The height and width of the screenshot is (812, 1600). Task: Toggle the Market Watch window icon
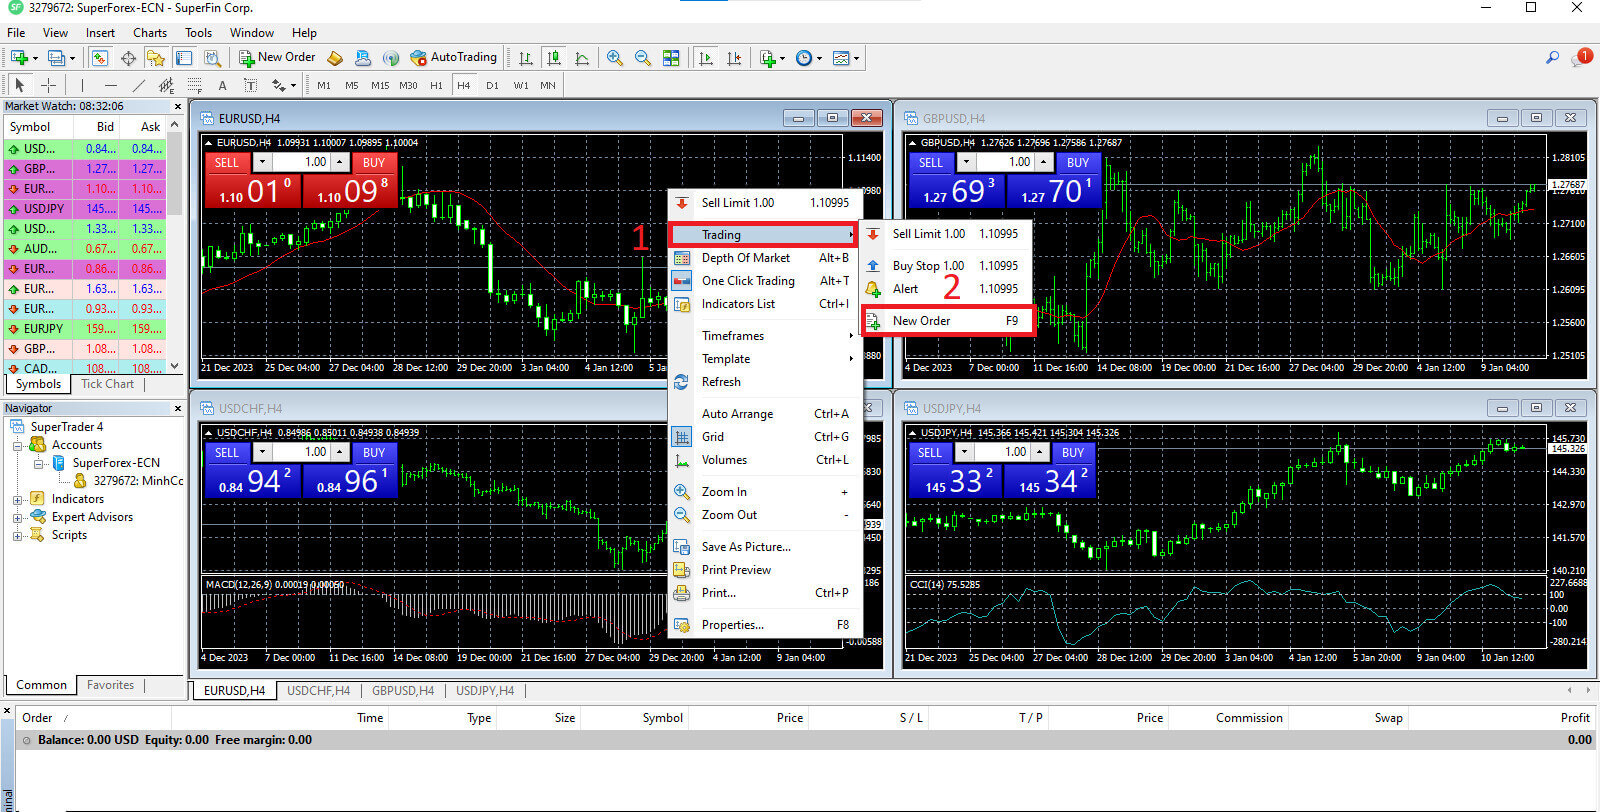[101, 58]
